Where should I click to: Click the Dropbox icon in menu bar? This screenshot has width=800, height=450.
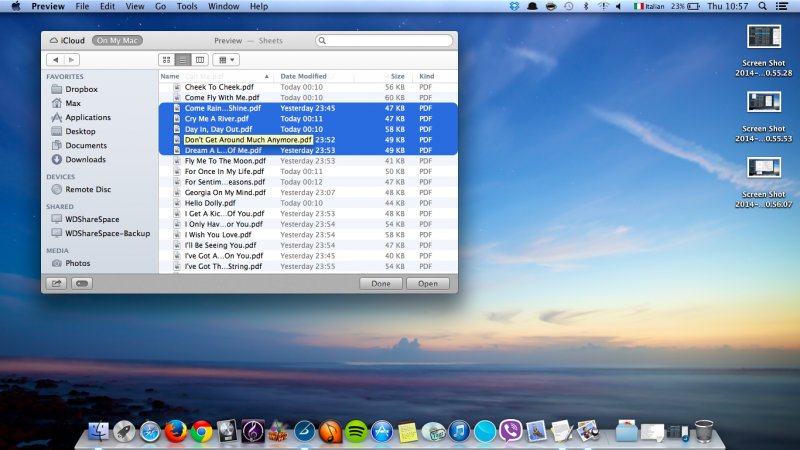(x=514, y=7)
